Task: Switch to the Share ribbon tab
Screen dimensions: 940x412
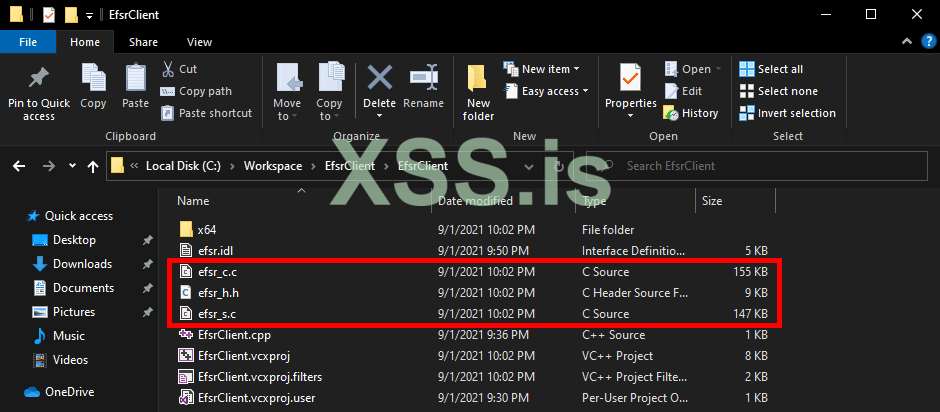Action: click(143, 42)
